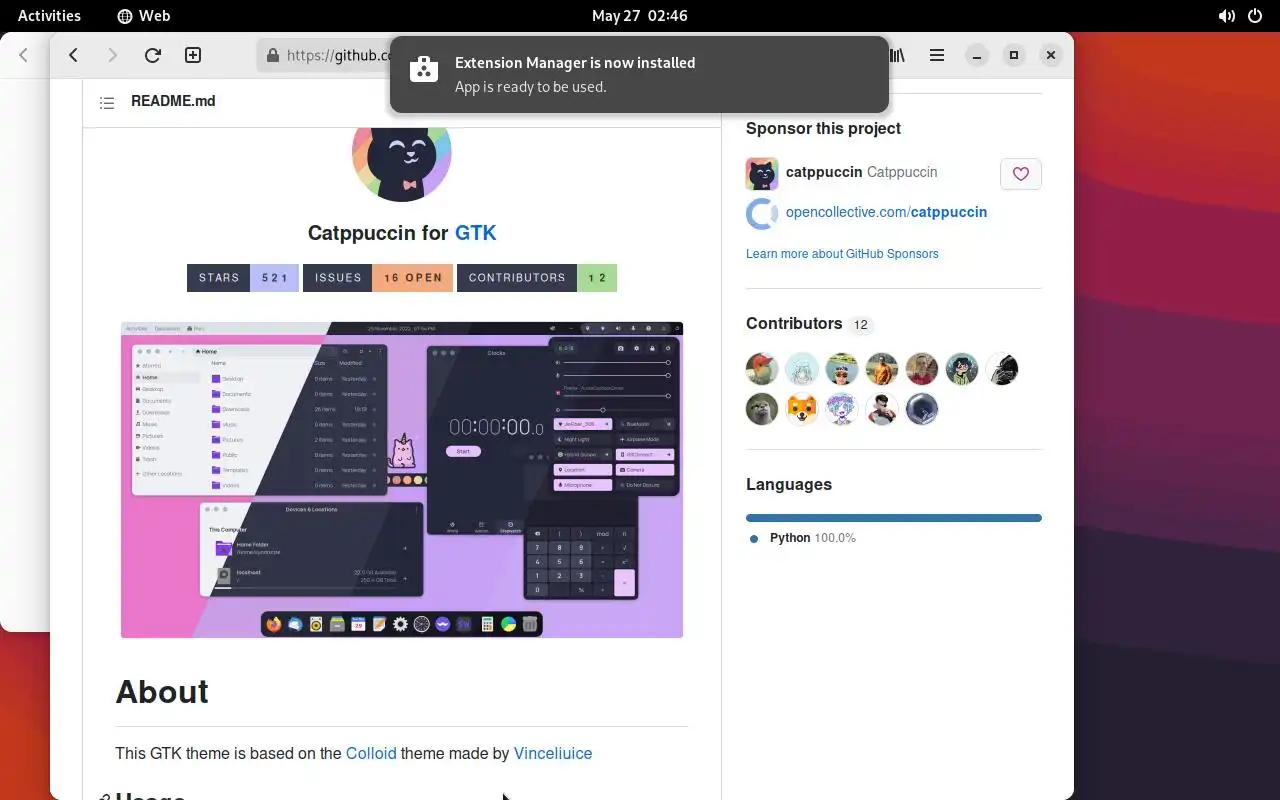Image resolution: width=1280 pixels, height=800 pixels.
Task: Follow the Colloid theme link
Action: coord(371,753)
